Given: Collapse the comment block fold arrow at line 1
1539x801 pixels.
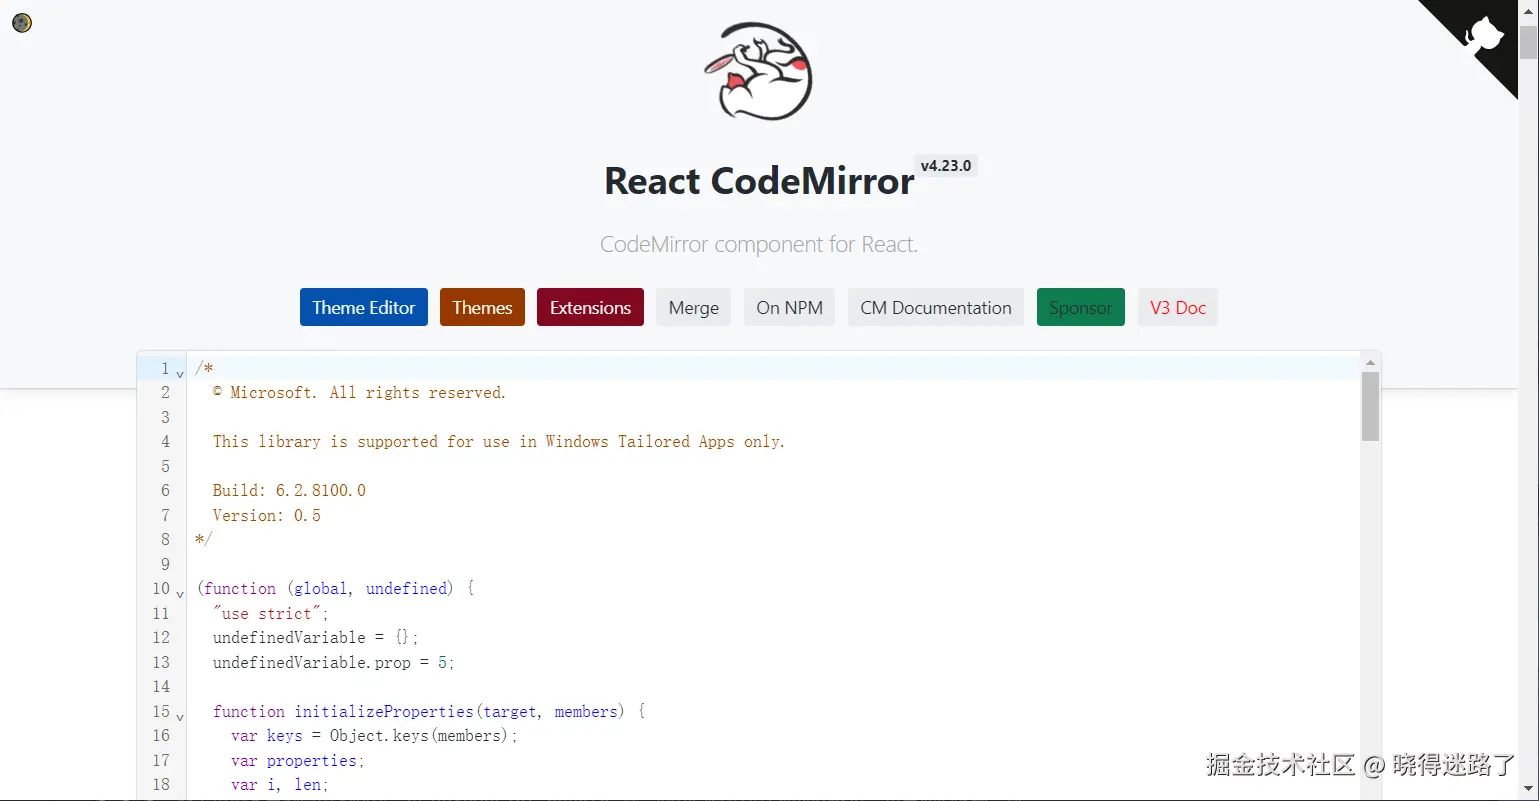Looking at the screenshot, I should coord(180,373).
